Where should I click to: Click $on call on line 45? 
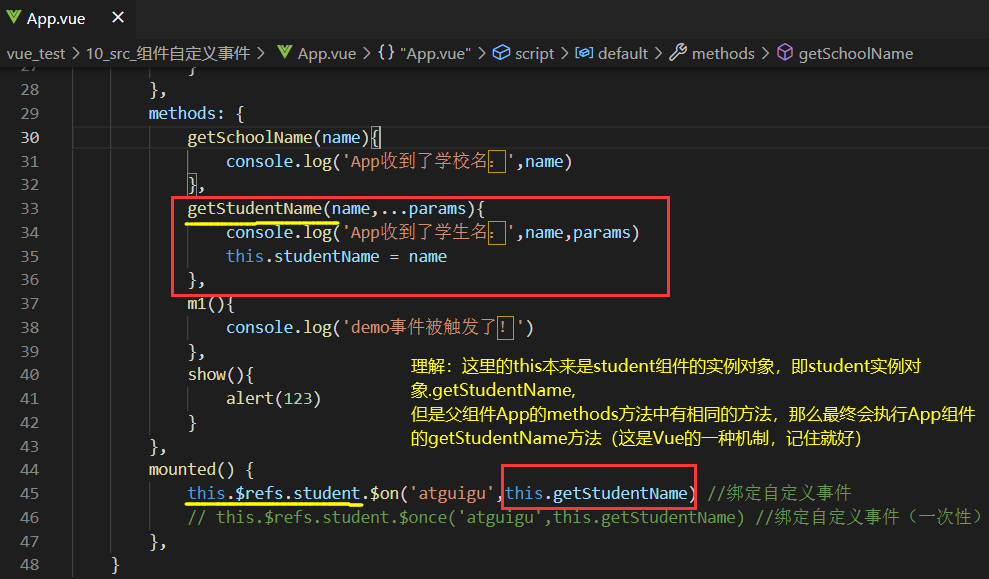[x=384, y=493]
